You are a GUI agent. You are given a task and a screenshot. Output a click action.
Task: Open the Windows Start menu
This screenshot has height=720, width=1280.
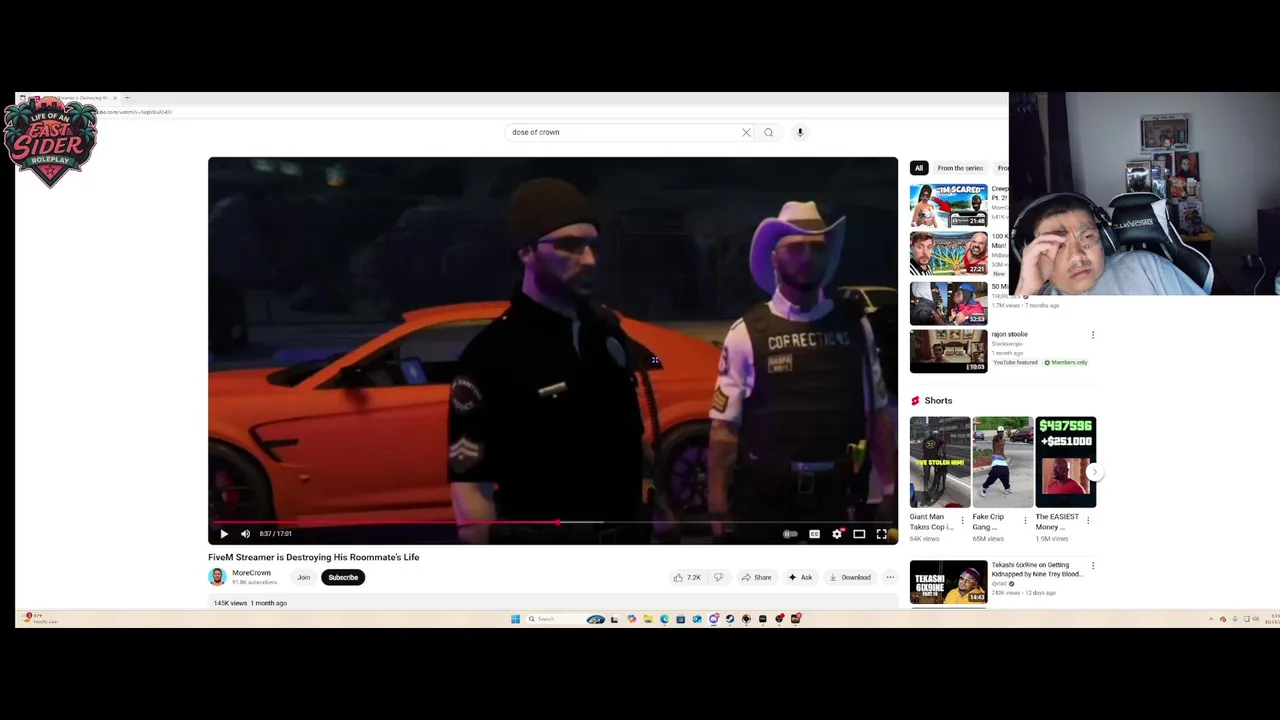515,619
